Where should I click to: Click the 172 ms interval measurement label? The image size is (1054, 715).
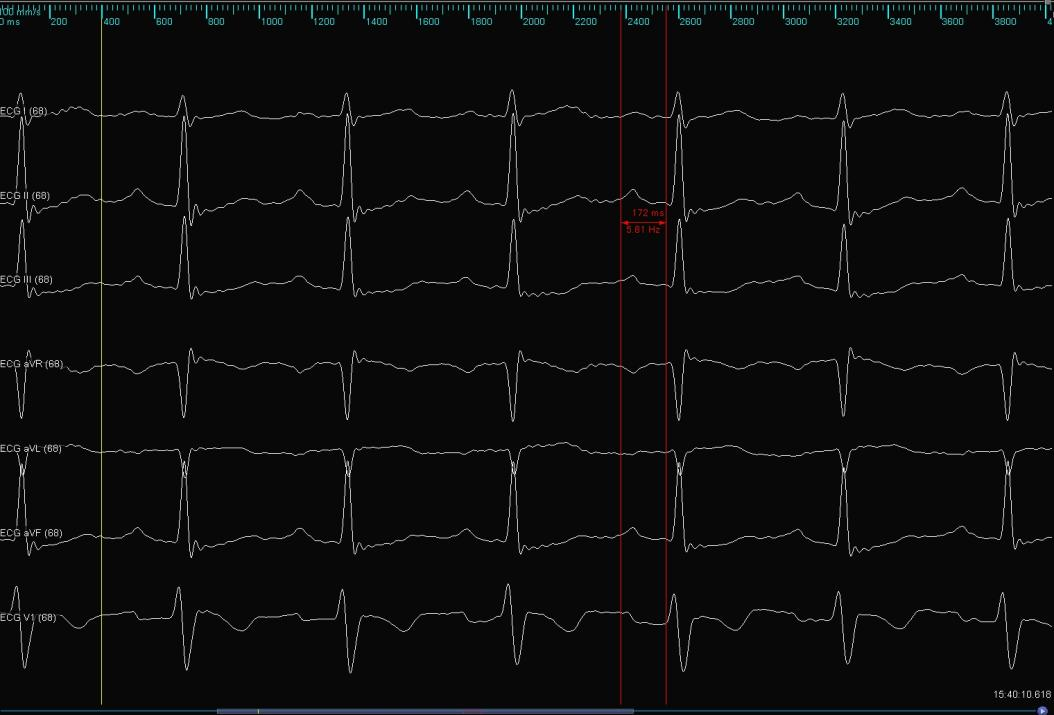click(648, 213)
